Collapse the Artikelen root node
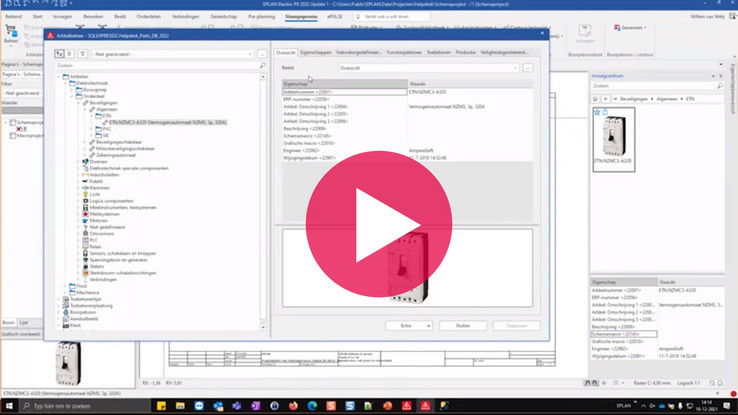The image size is (738, 415). coord(59,76)
